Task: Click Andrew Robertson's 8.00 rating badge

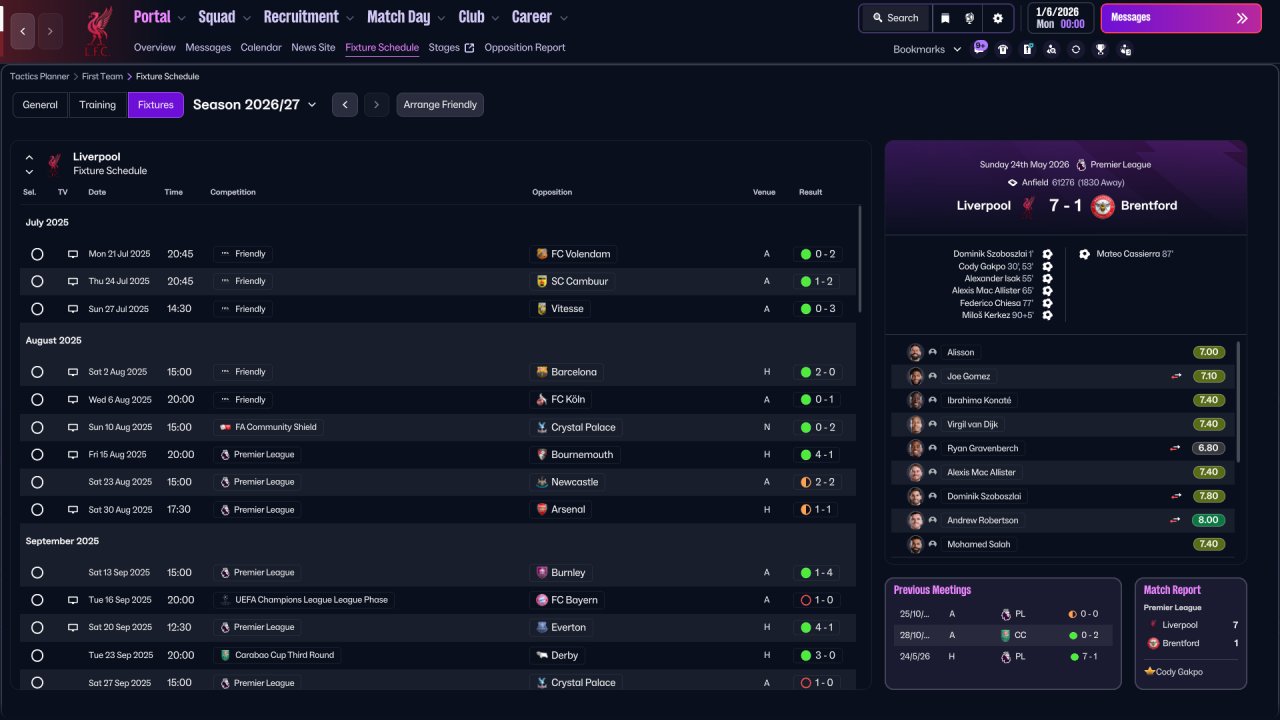Action: (x=1208, y=520)
